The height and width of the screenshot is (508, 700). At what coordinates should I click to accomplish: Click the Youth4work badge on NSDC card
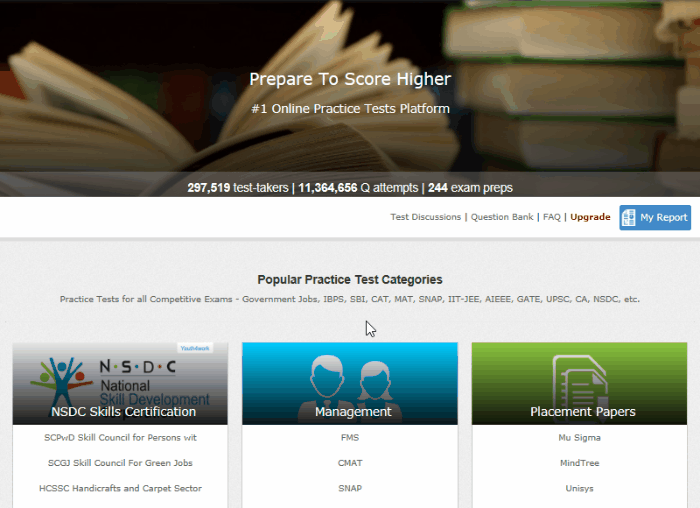point(195,348)
